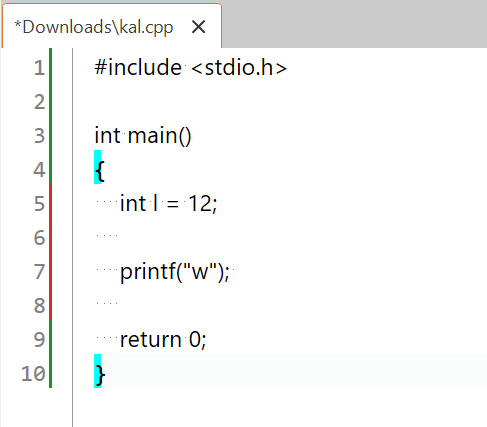The height and width of the screenshot is (427, 487).
Task: Click the 'int' keyword before main
Action: 107,136
